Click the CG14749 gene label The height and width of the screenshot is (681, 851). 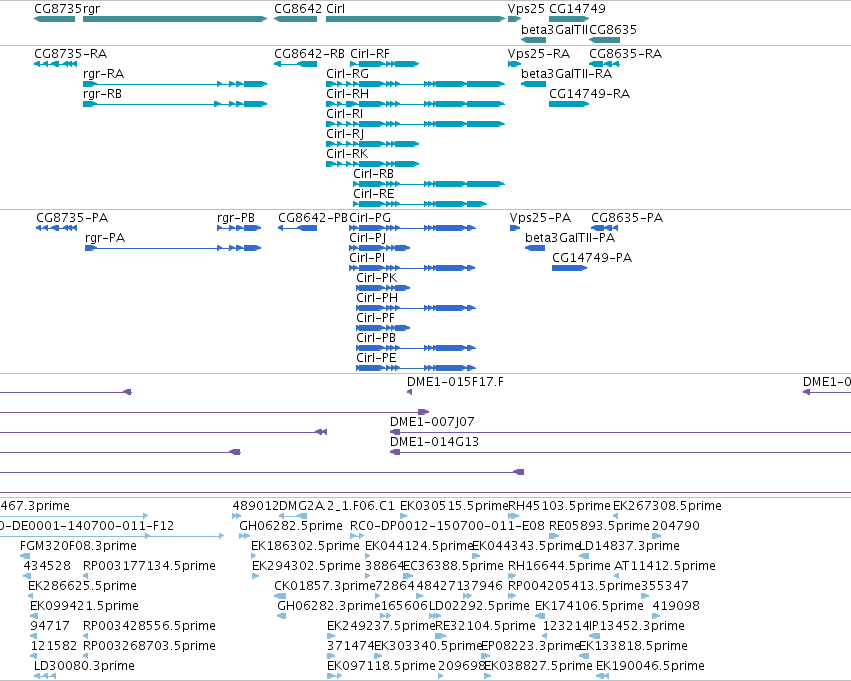[577, 9]
